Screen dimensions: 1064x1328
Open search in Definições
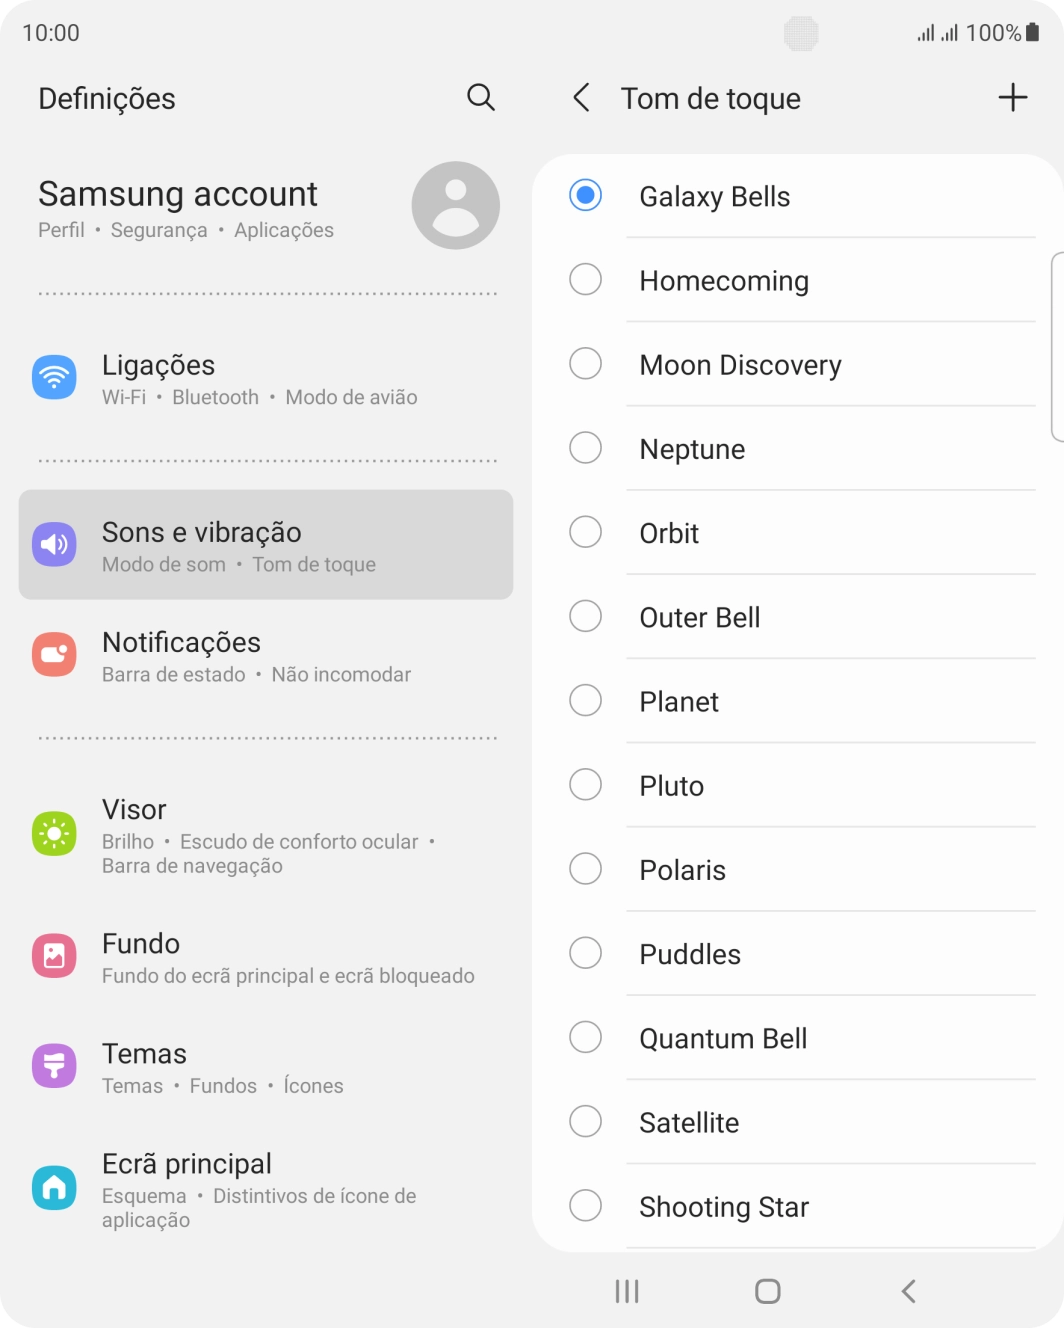(481, 97)
